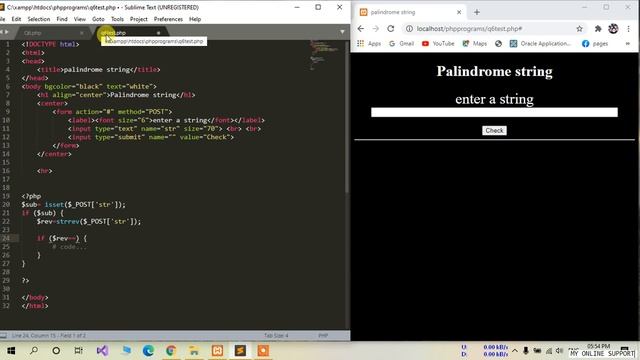Screen dimensions: 640x360
Task: Bookmark this page with the star icon
Action: tap(580, 29)
